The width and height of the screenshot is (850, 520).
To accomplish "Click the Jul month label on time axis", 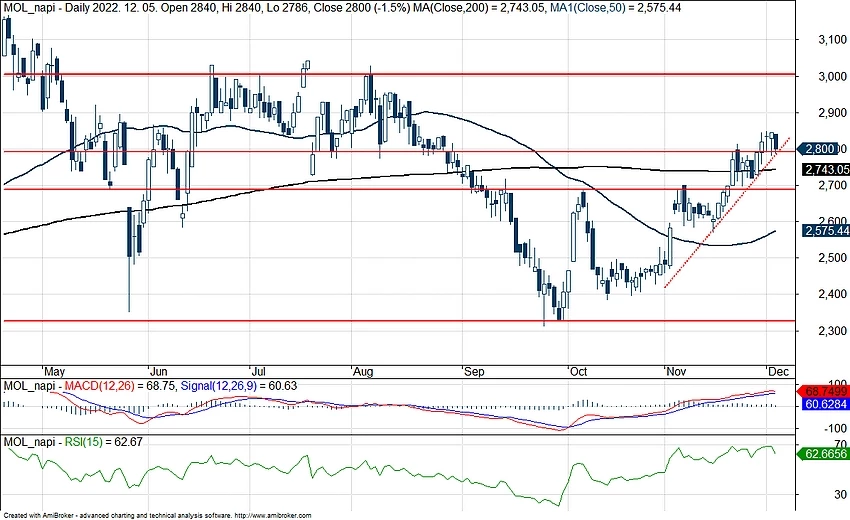I will 259,371.
